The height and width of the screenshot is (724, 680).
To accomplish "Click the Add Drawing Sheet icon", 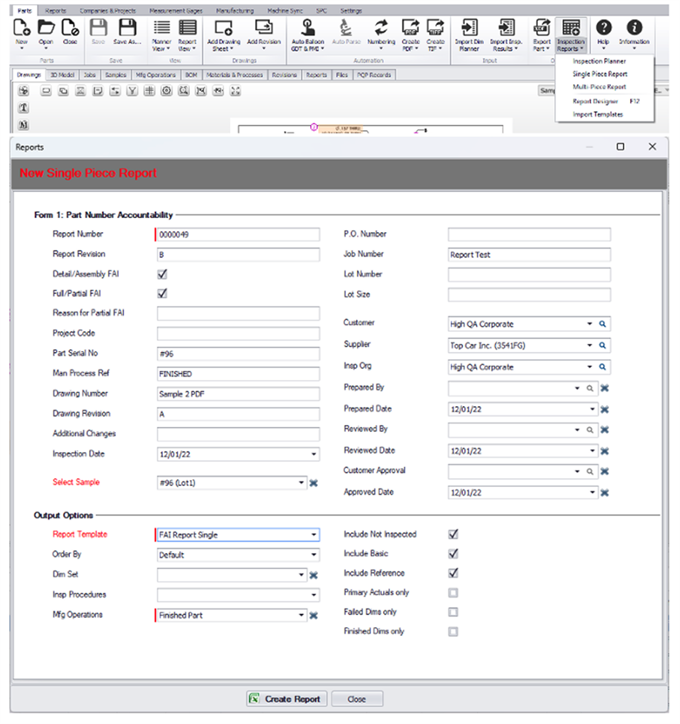I will point(224,31).
